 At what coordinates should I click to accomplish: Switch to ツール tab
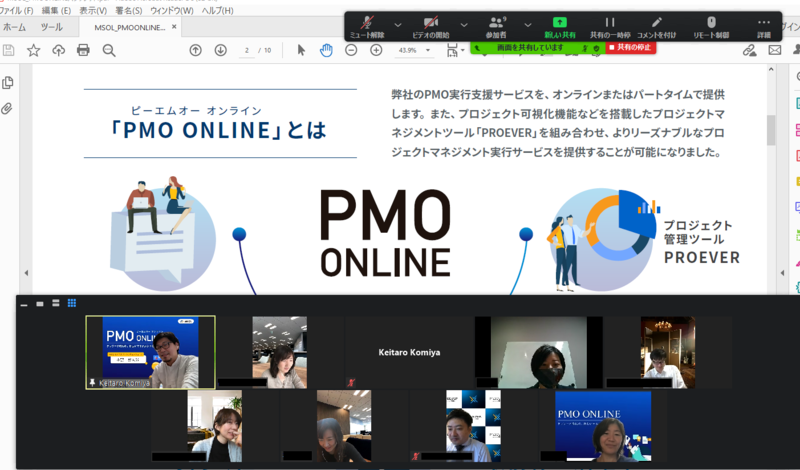(52, 27)
